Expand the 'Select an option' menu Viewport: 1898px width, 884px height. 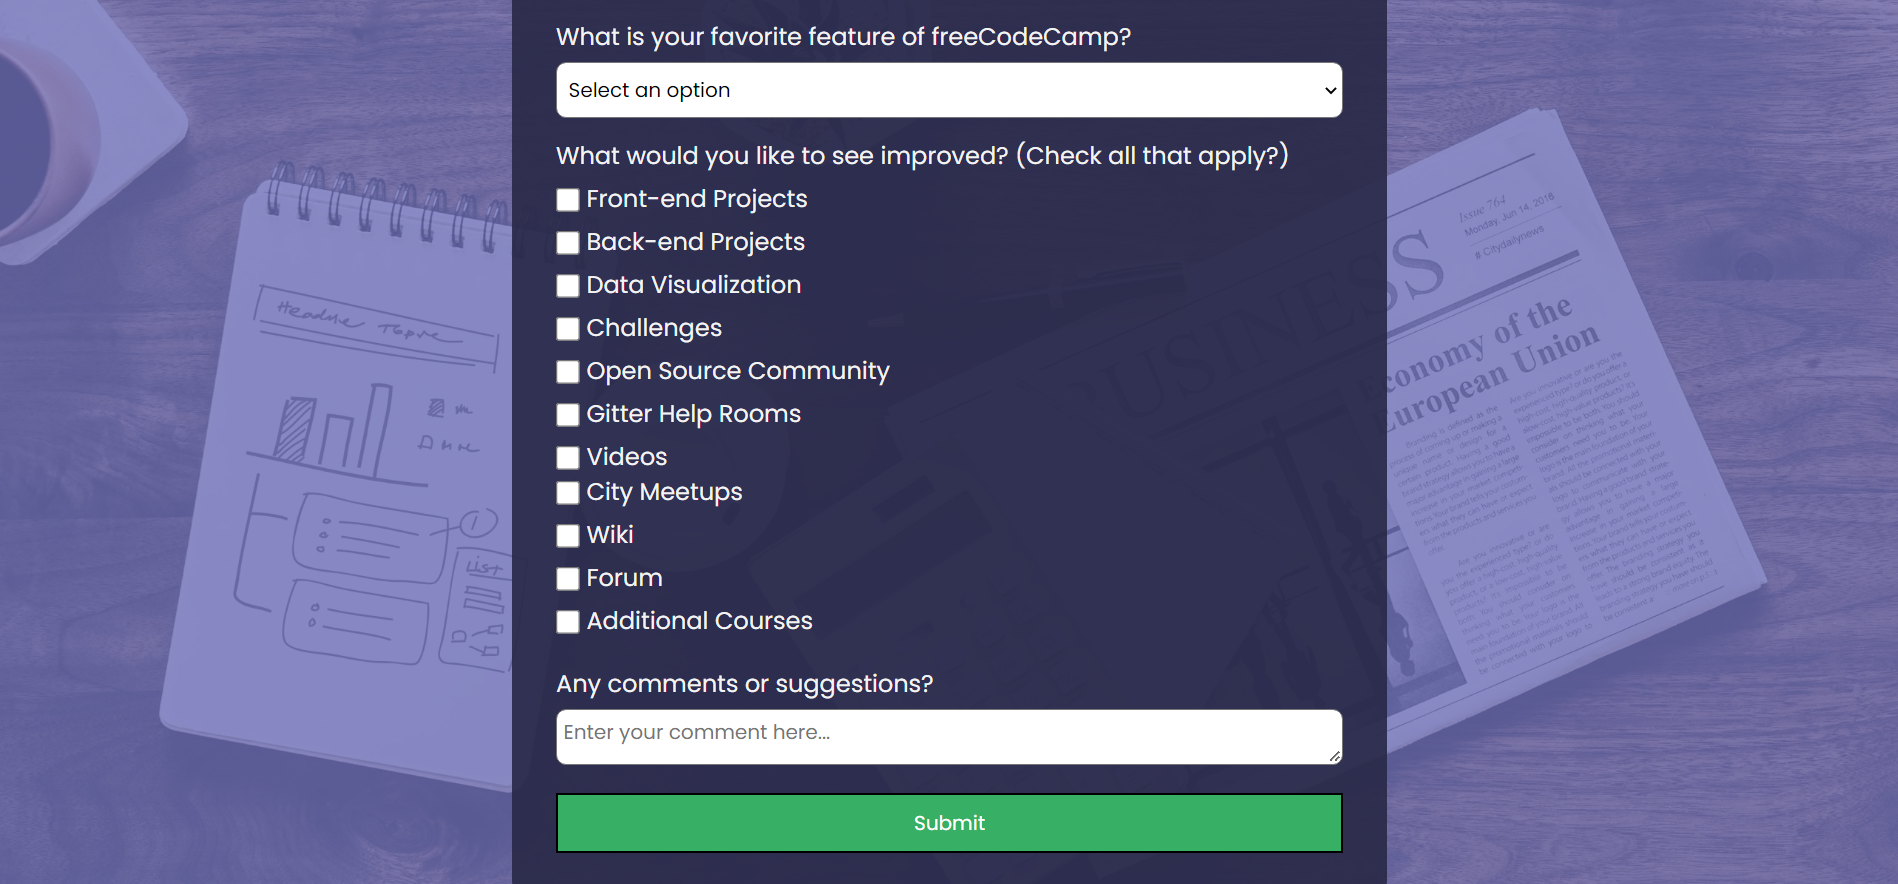[949, 90]
